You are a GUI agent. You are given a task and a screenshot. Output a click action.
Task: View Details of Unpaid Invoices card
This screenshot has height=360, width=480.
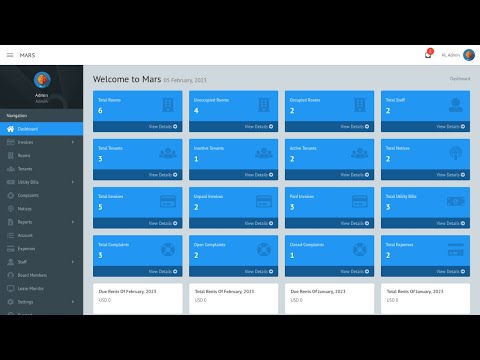tap(259, 223)
